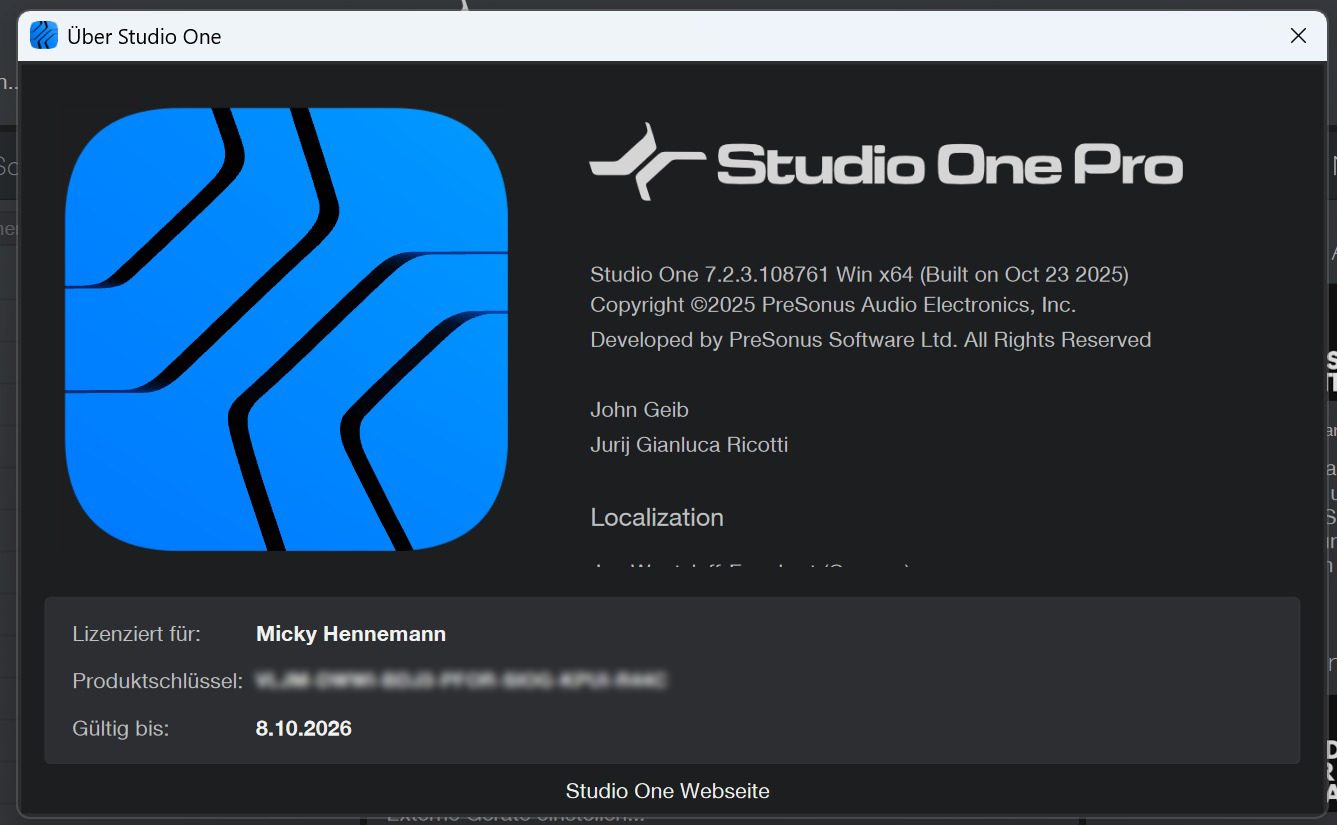Image resolution: width=1337 pixels, height=825 pixels.
Task: Click the licensee name Micky Hennemann
Action: click(351, 634)
